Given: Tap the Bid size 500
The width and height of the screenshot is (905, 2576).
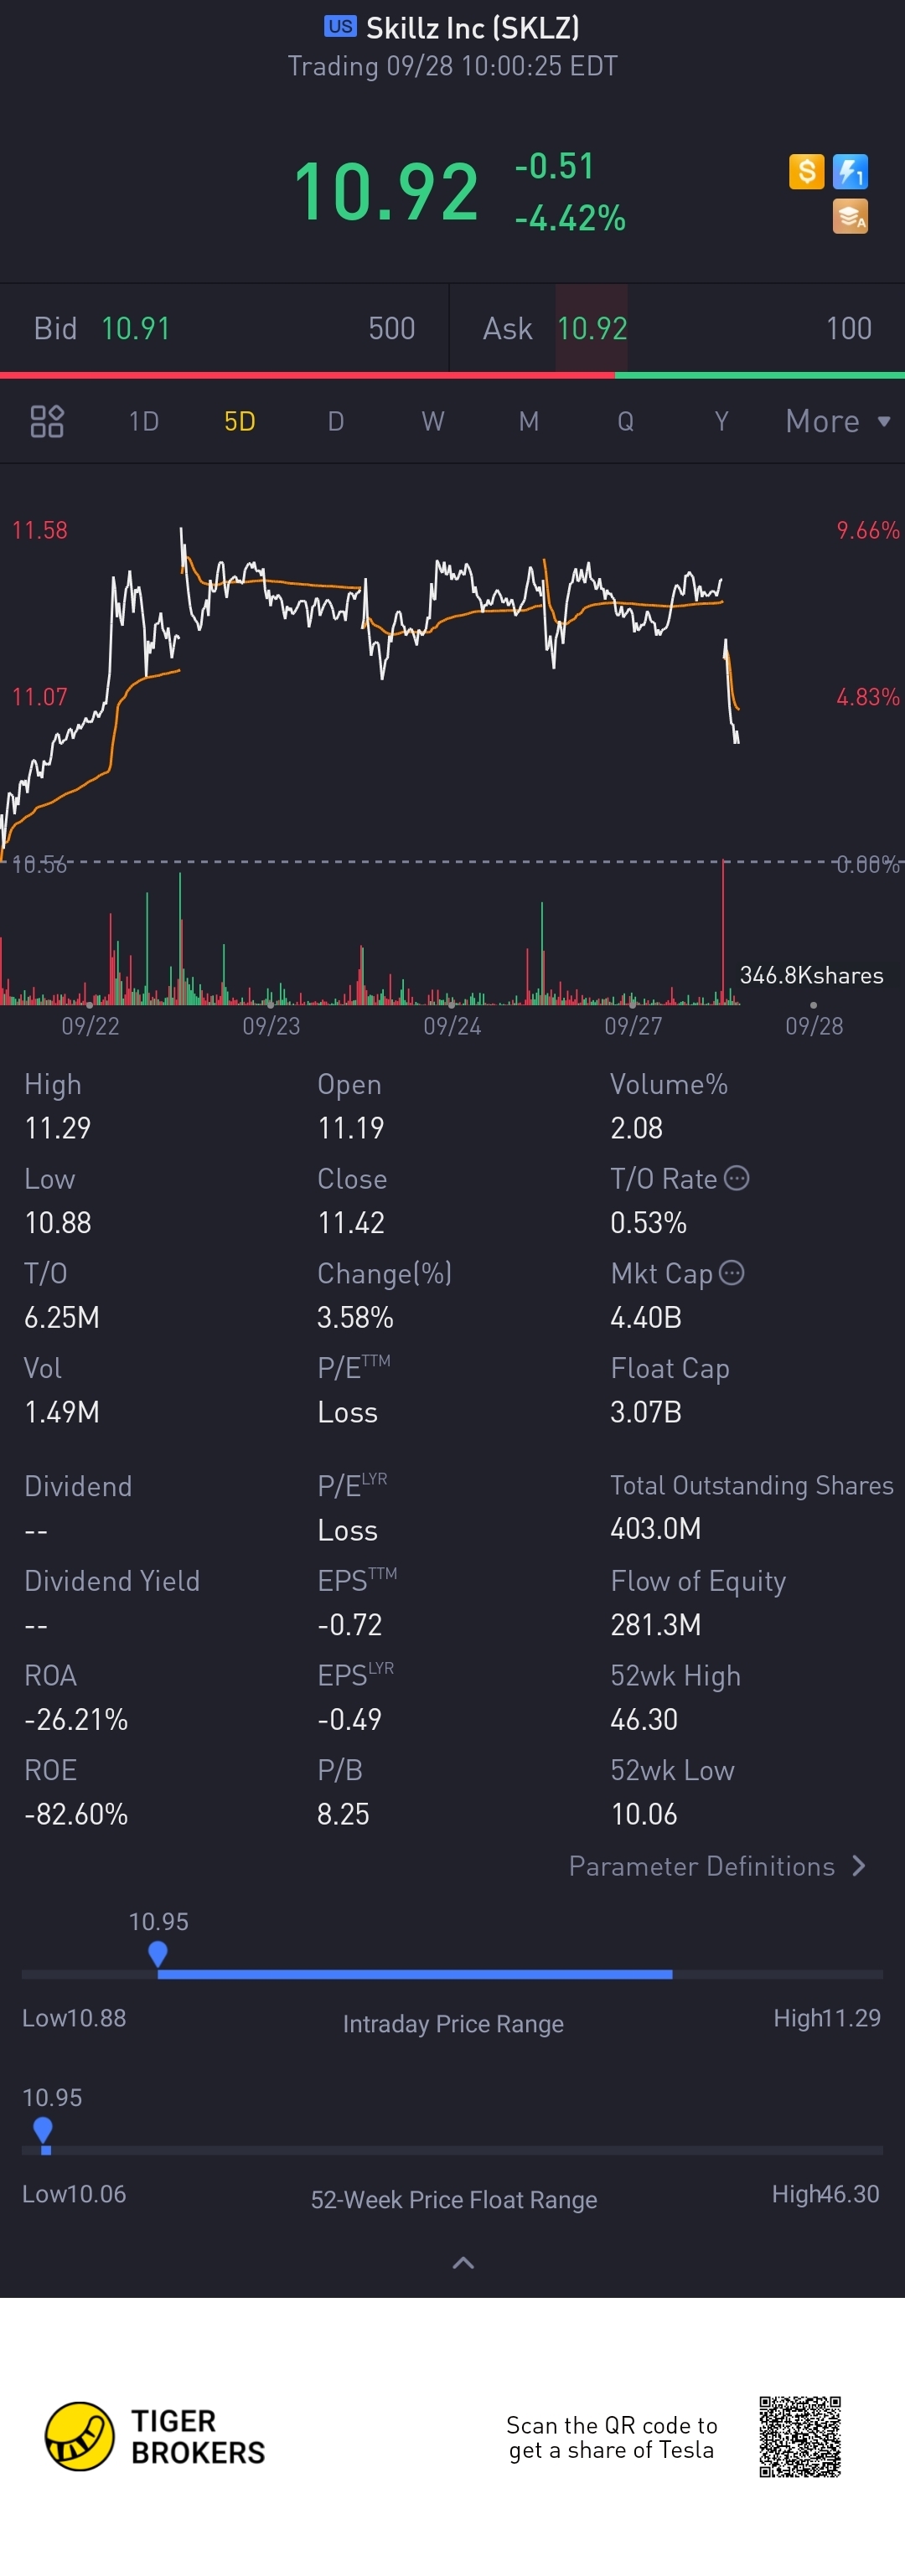Looking at the screenshot, I should (x=392, y=328).
